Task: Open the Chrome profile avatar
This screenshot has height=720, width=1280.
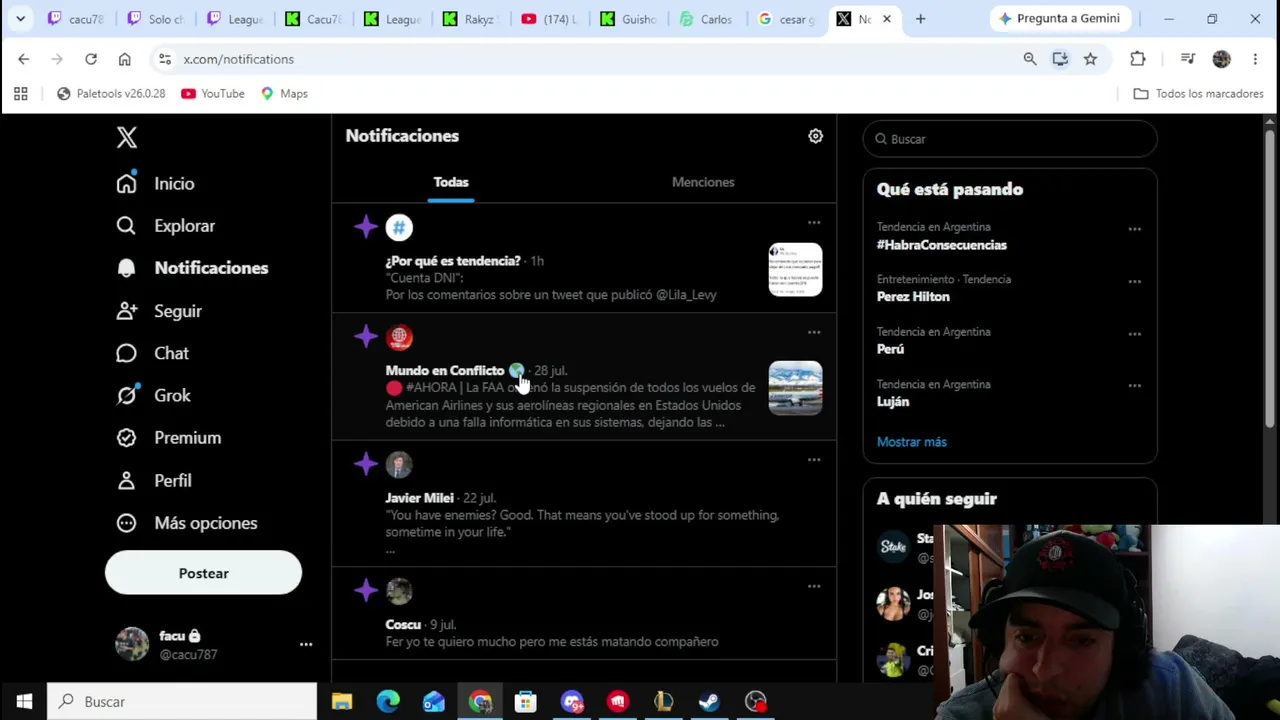Action: (1221, 59)
